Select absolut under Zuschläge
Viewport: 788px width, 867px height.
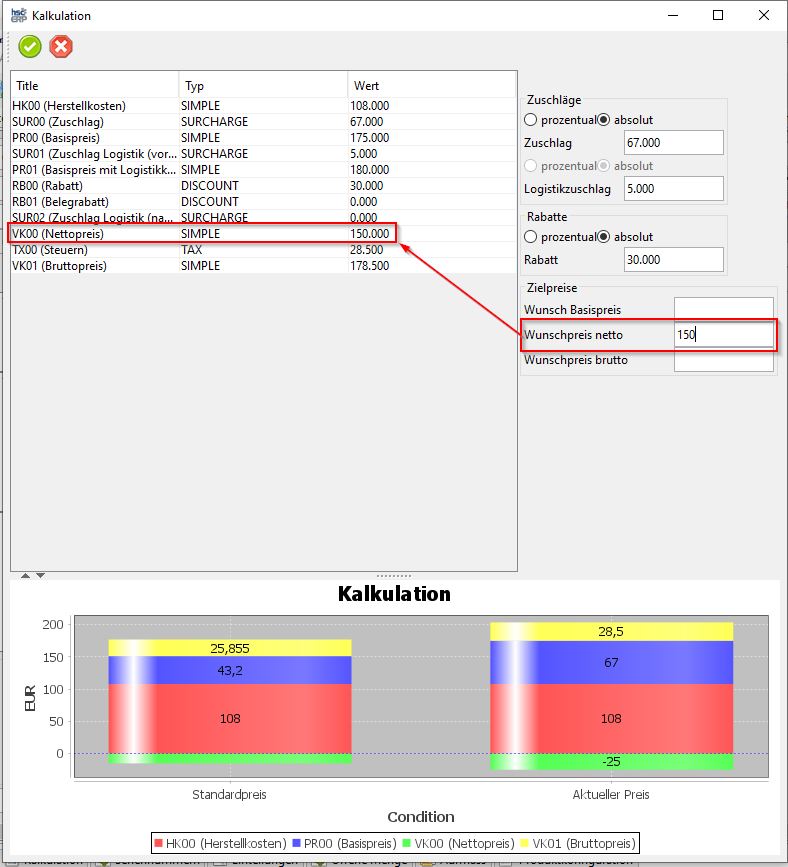pyautogui.click(x=603, y=120)
